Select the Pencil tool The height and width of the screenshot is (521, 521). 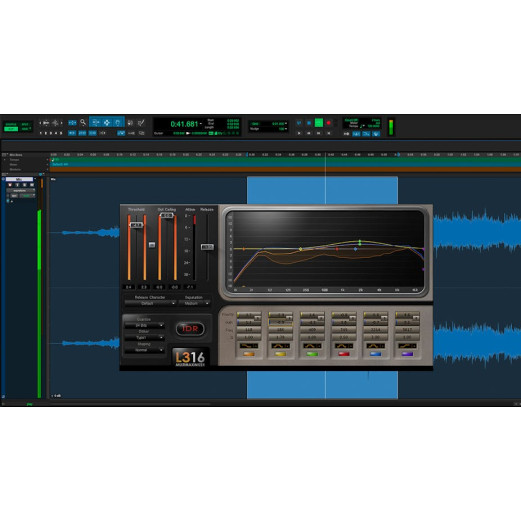(x=141, y=123)
